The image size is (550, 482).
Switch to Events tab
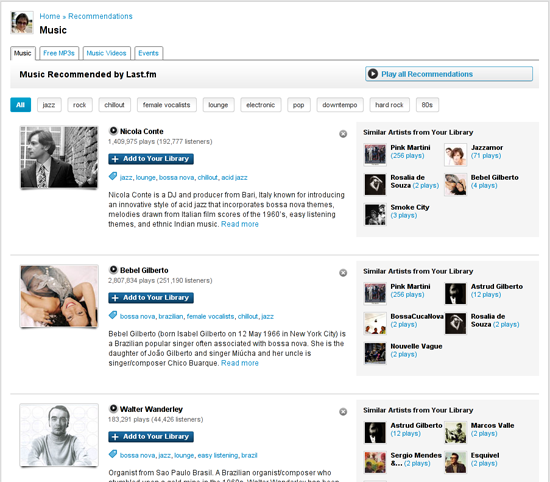point(148,53)
